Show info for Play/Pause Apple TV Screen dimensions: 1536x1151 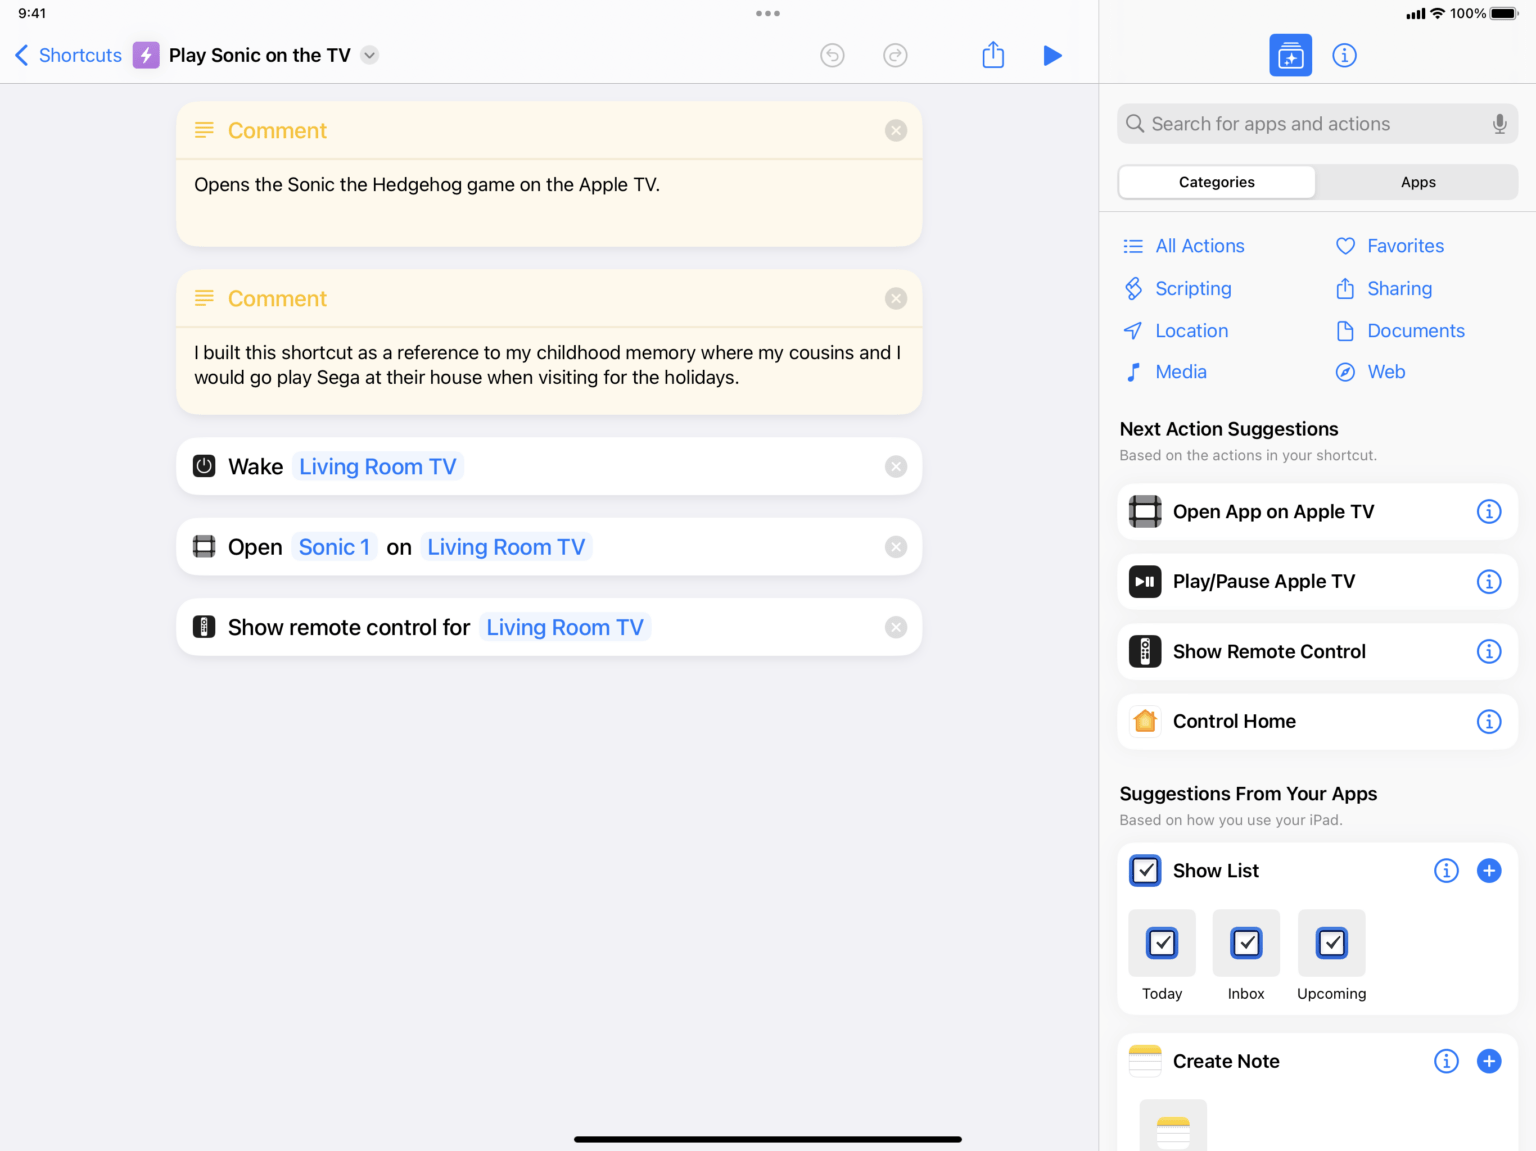(1488, 582)
